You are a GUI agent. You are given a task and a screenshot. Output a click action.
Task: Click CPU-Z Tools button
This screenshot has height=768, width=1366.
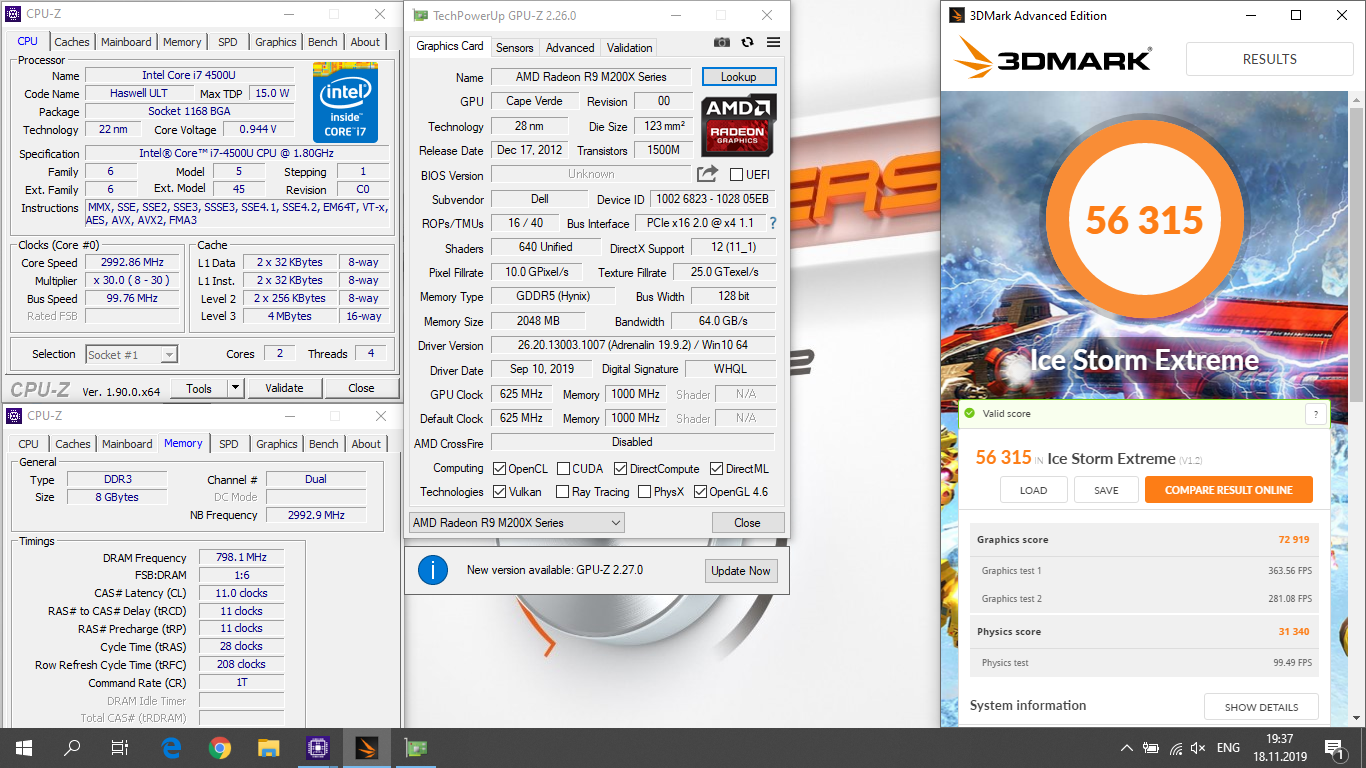pyautogui.click(x=199, y=388)
